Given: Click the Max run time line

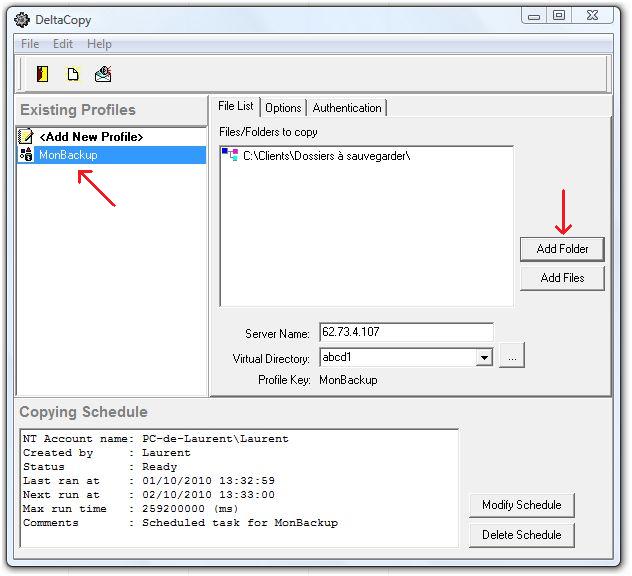Looking at the screenshot, I should point(131,509).
